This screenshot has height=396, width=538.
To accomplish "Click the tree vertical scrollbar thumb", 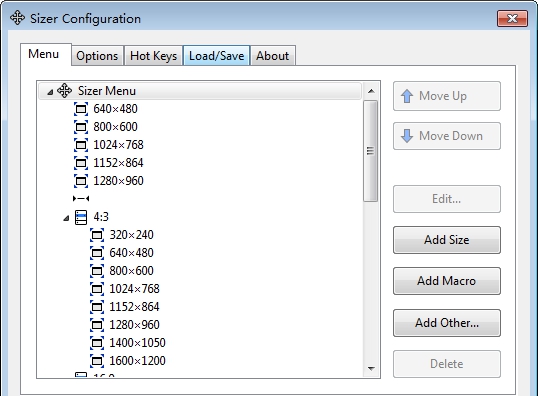I will click(x=371, y=151).
